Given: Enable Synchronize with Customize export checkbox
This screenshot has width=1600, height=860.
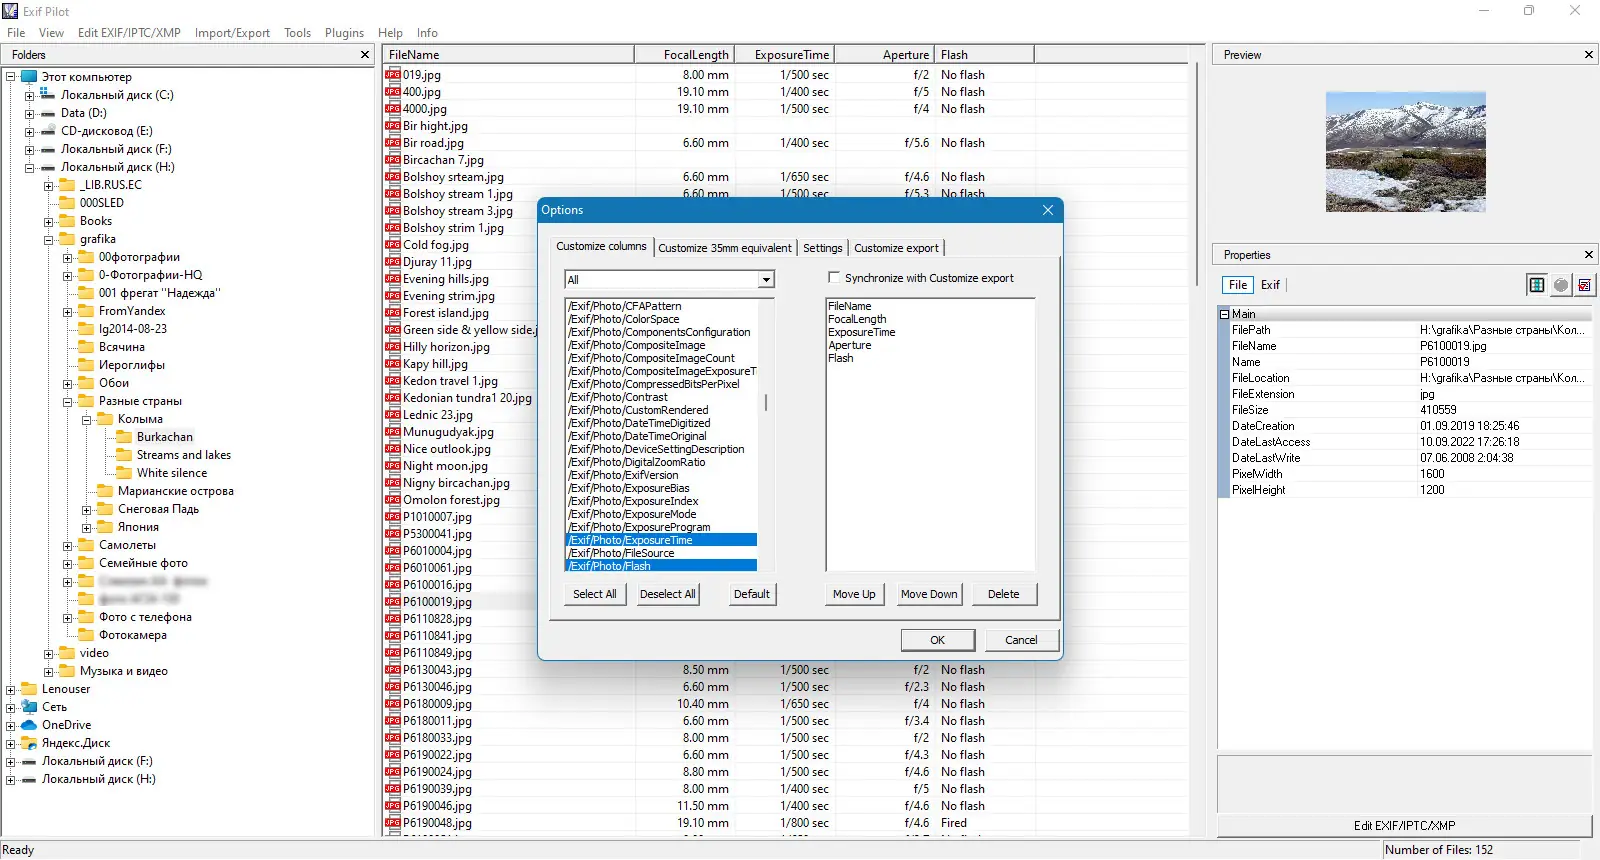Looking at the screenshot, I should (x=834, y=278).
